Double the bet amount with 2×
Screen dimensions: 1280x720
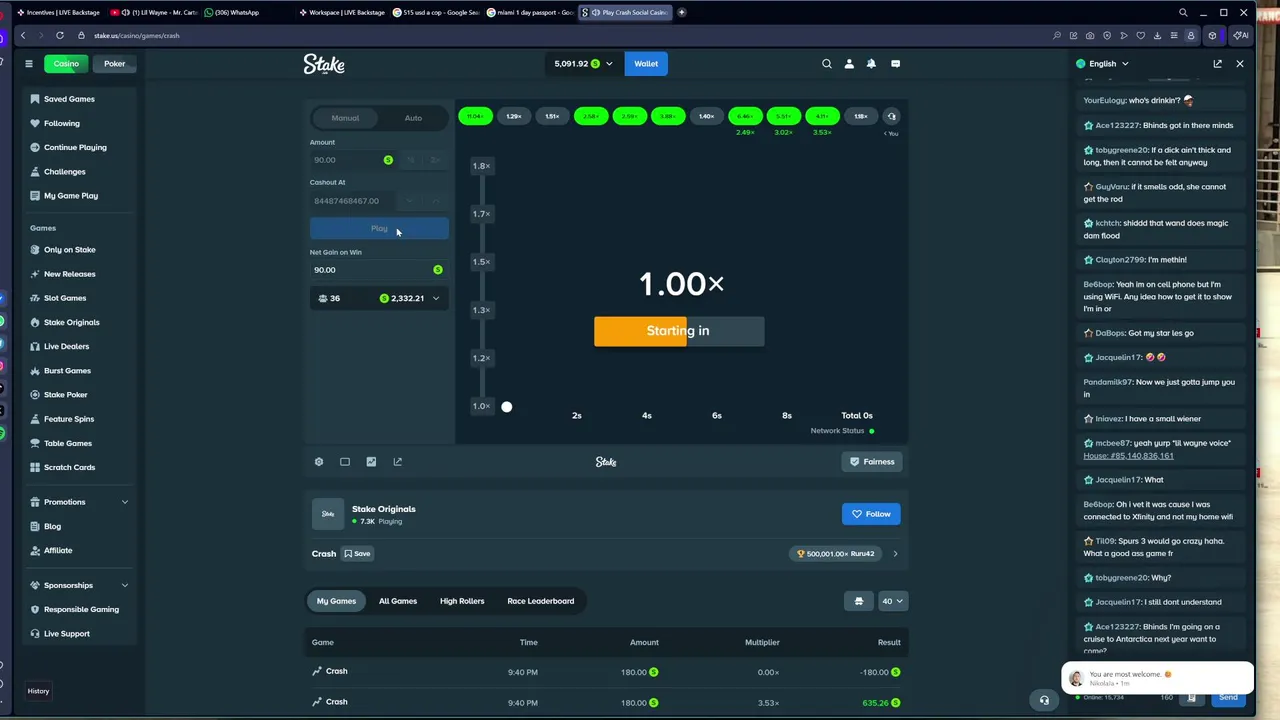(435, 160)
